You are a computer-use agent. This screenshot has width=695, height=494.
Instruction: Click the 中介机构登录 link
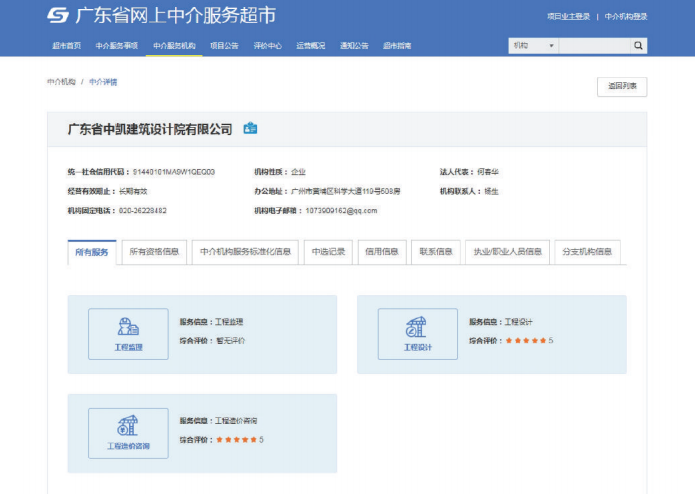[626, 17]
